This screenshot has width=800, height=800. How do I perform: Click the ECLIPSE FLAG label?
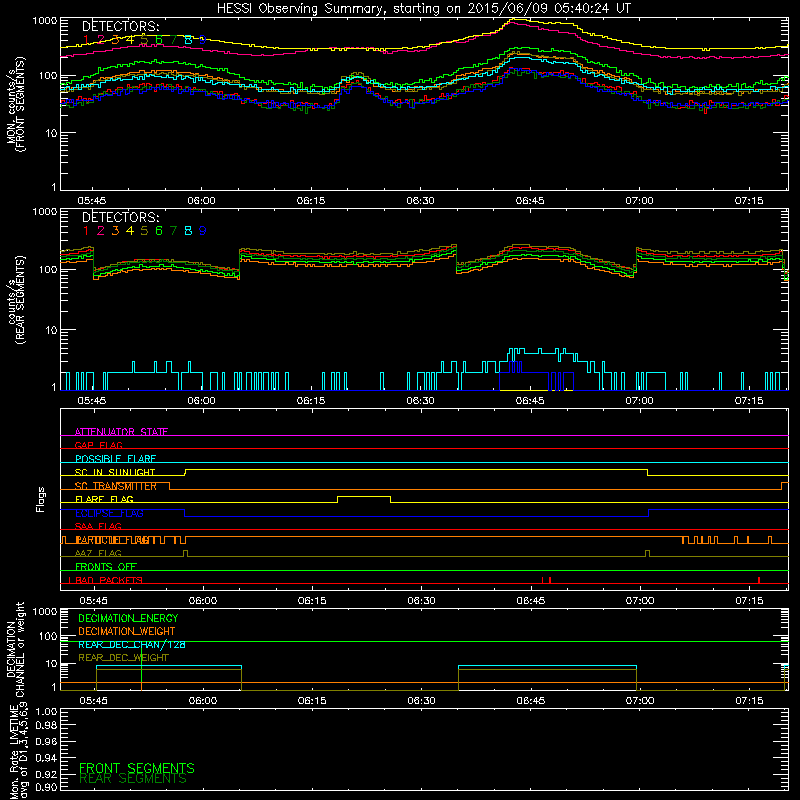click(x=109, y=513)
